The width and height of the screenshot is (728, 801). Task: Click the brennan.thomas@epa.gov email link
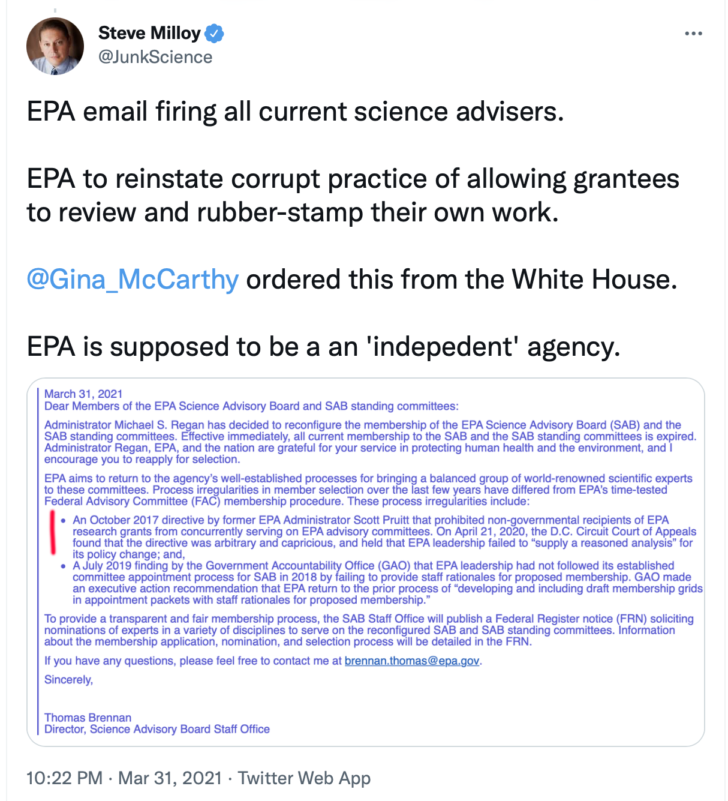tap(412, 661)
